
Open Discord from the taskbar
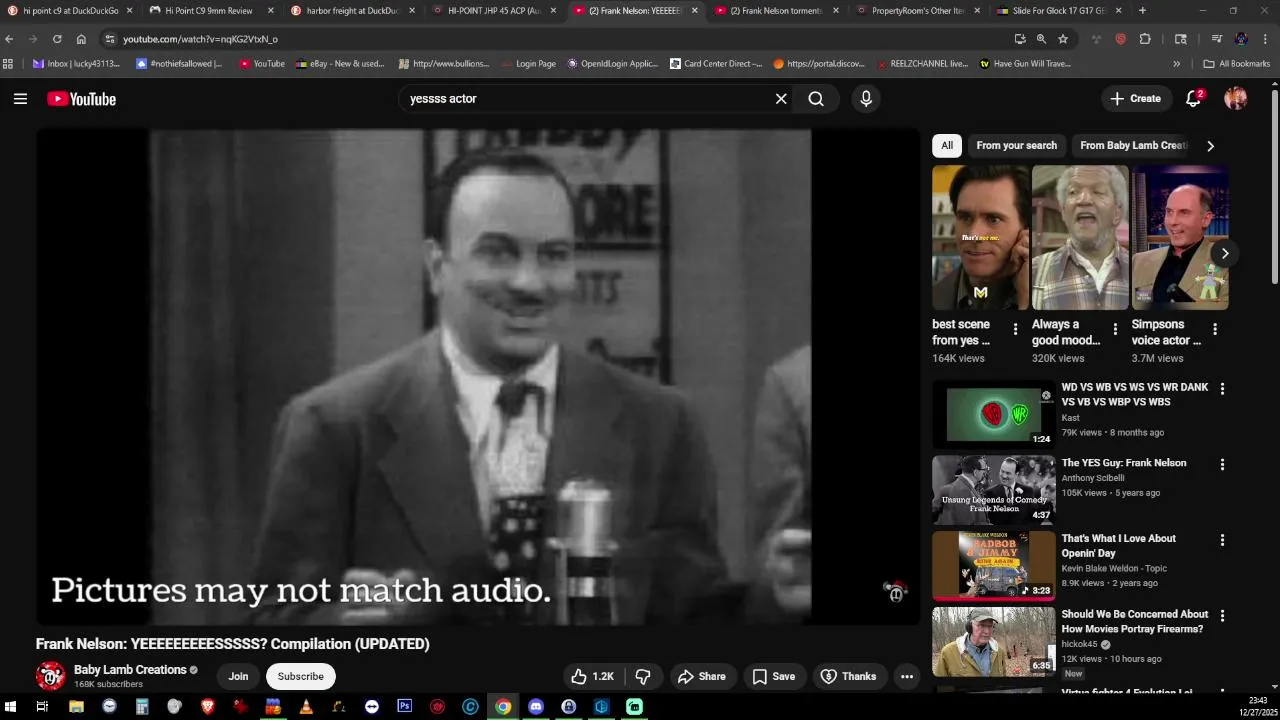pyautogui.click(x=536, y=706)
